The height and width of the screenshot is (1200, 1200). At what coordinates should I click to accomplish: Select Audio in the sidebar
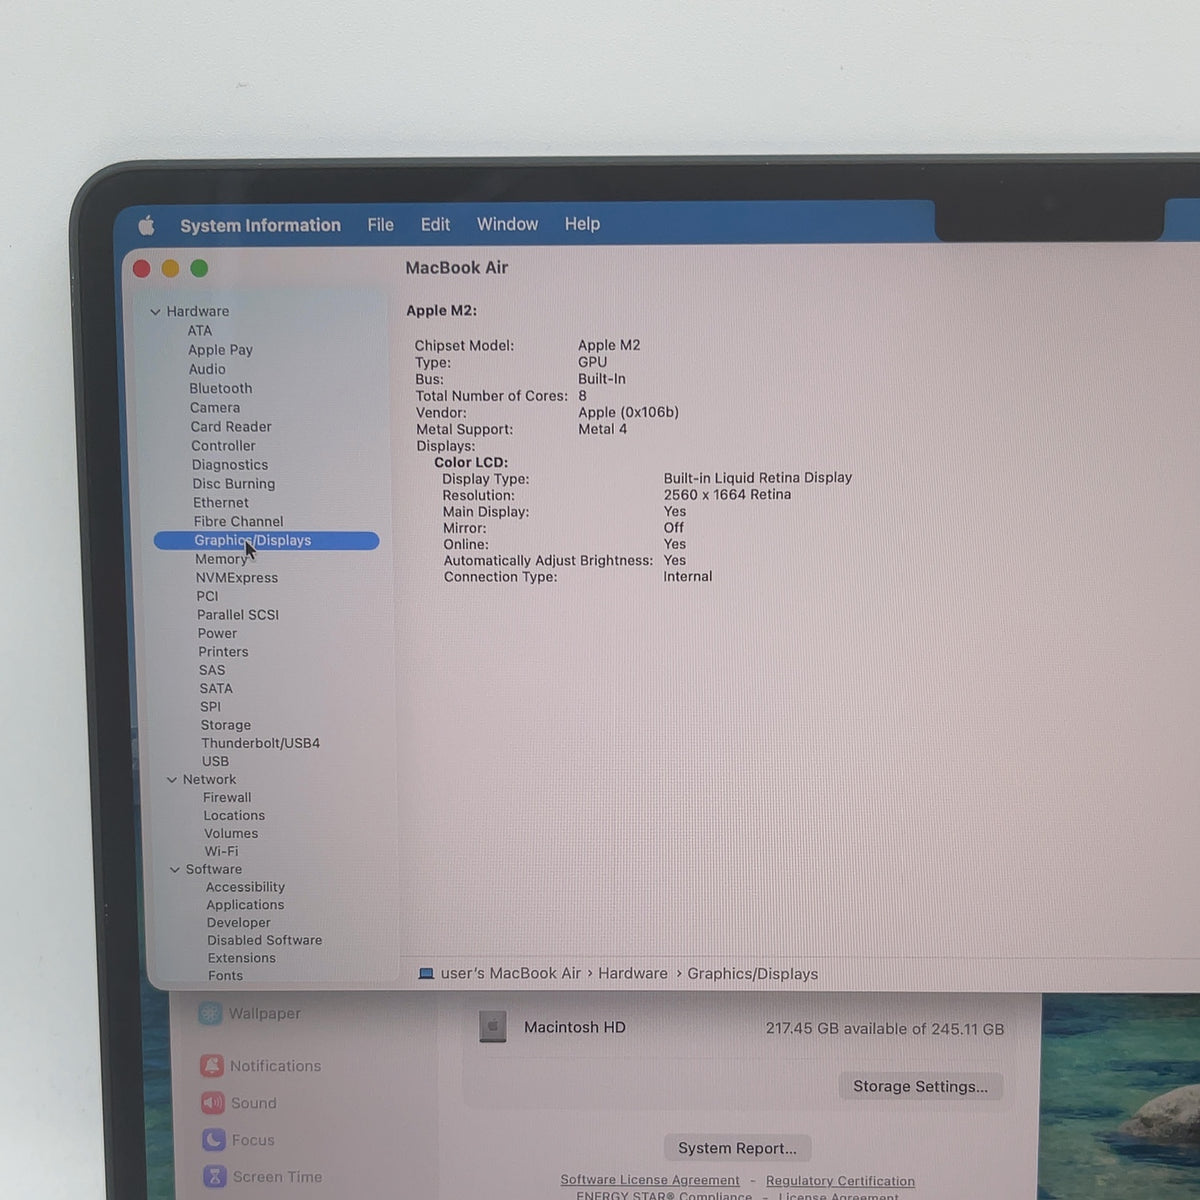tap(207, 369)
